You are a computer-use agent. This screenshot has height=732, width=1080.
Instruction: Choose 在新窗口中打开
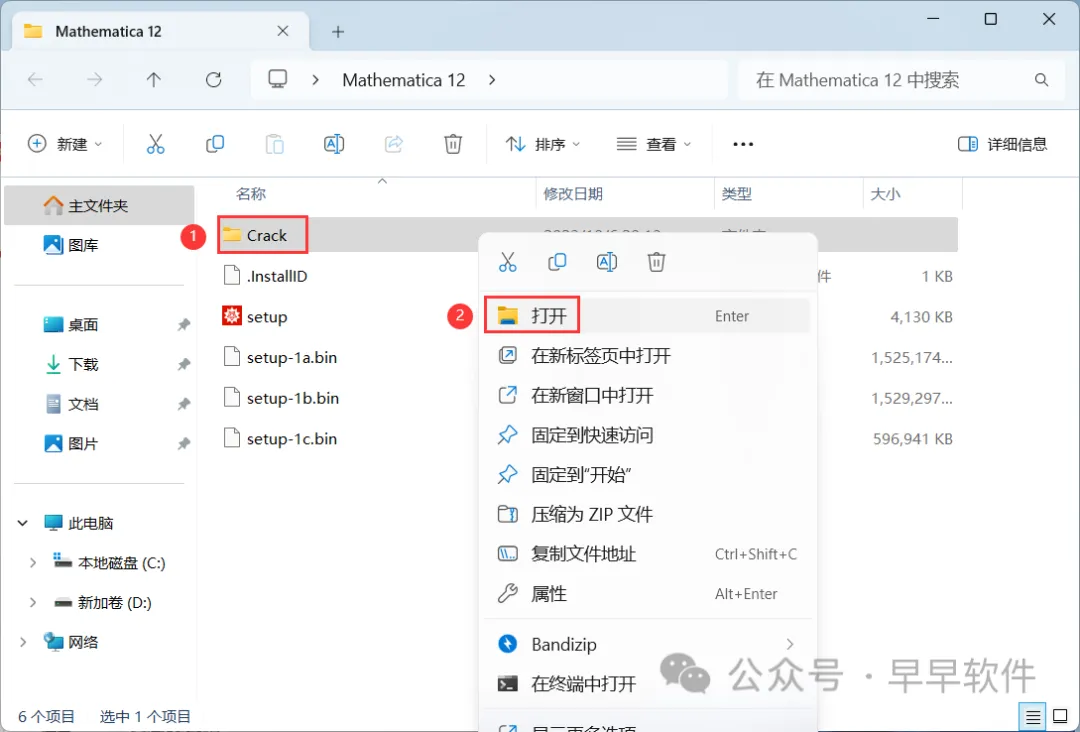tap(647, 395)
